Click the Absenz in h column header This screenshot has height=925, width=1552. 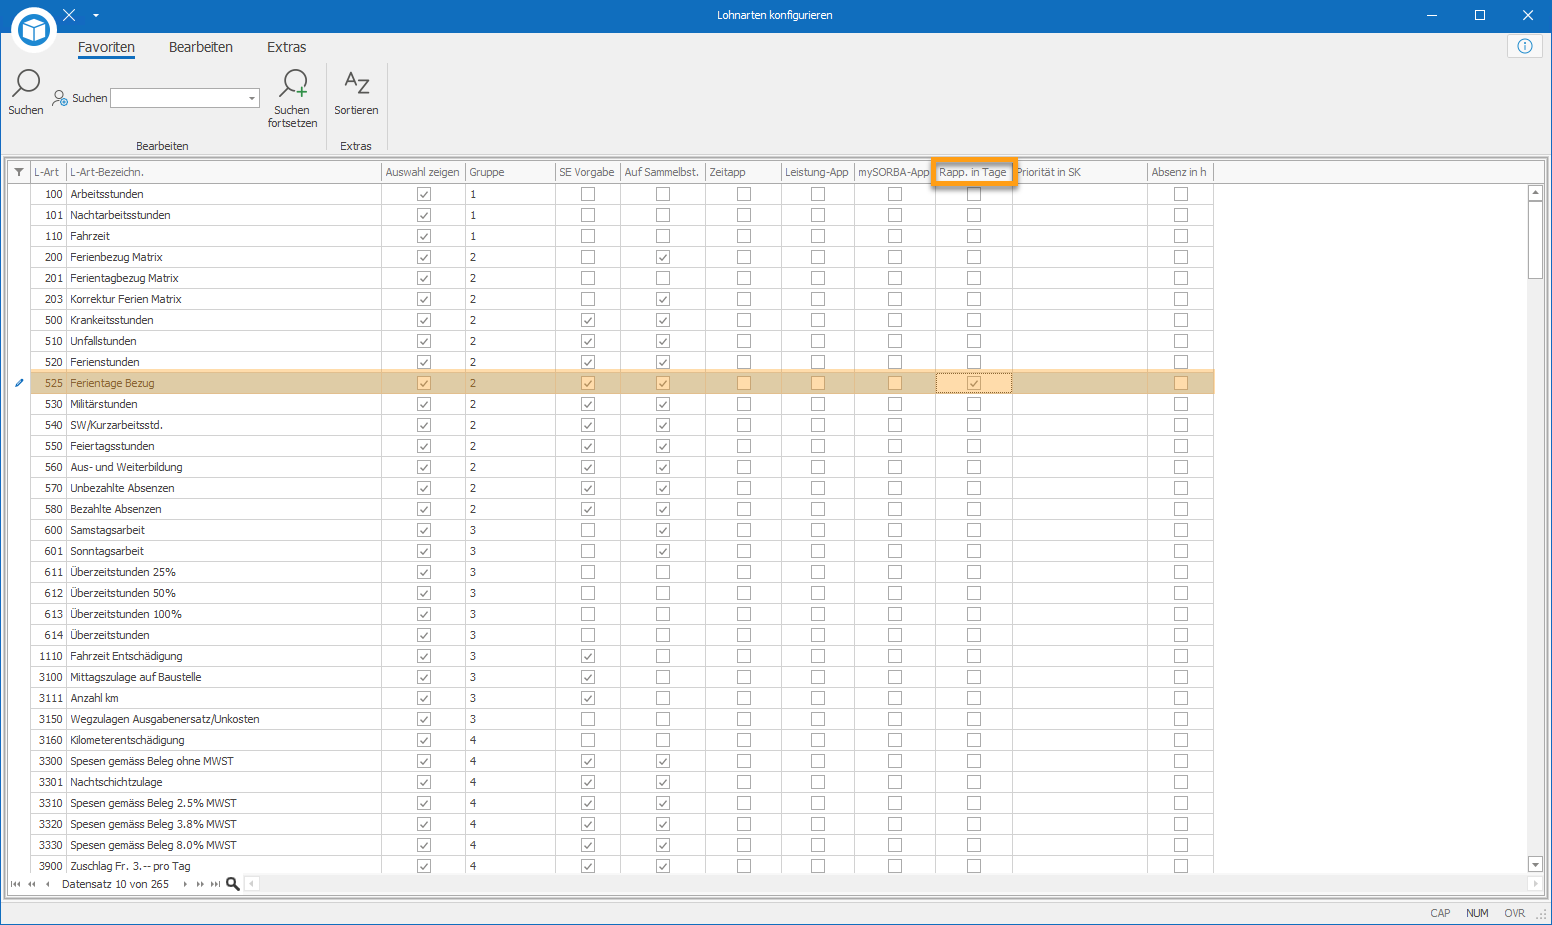click(1181, 172)
